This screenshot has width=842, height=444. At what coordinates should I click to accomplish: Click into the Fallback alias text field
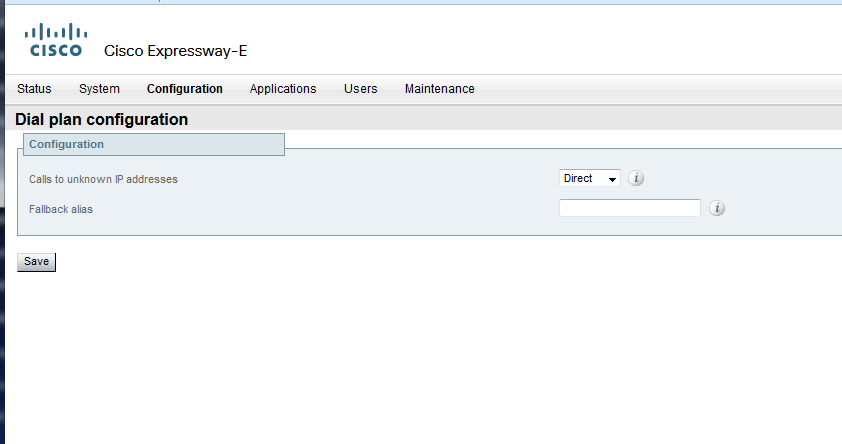tap(630, 208)
